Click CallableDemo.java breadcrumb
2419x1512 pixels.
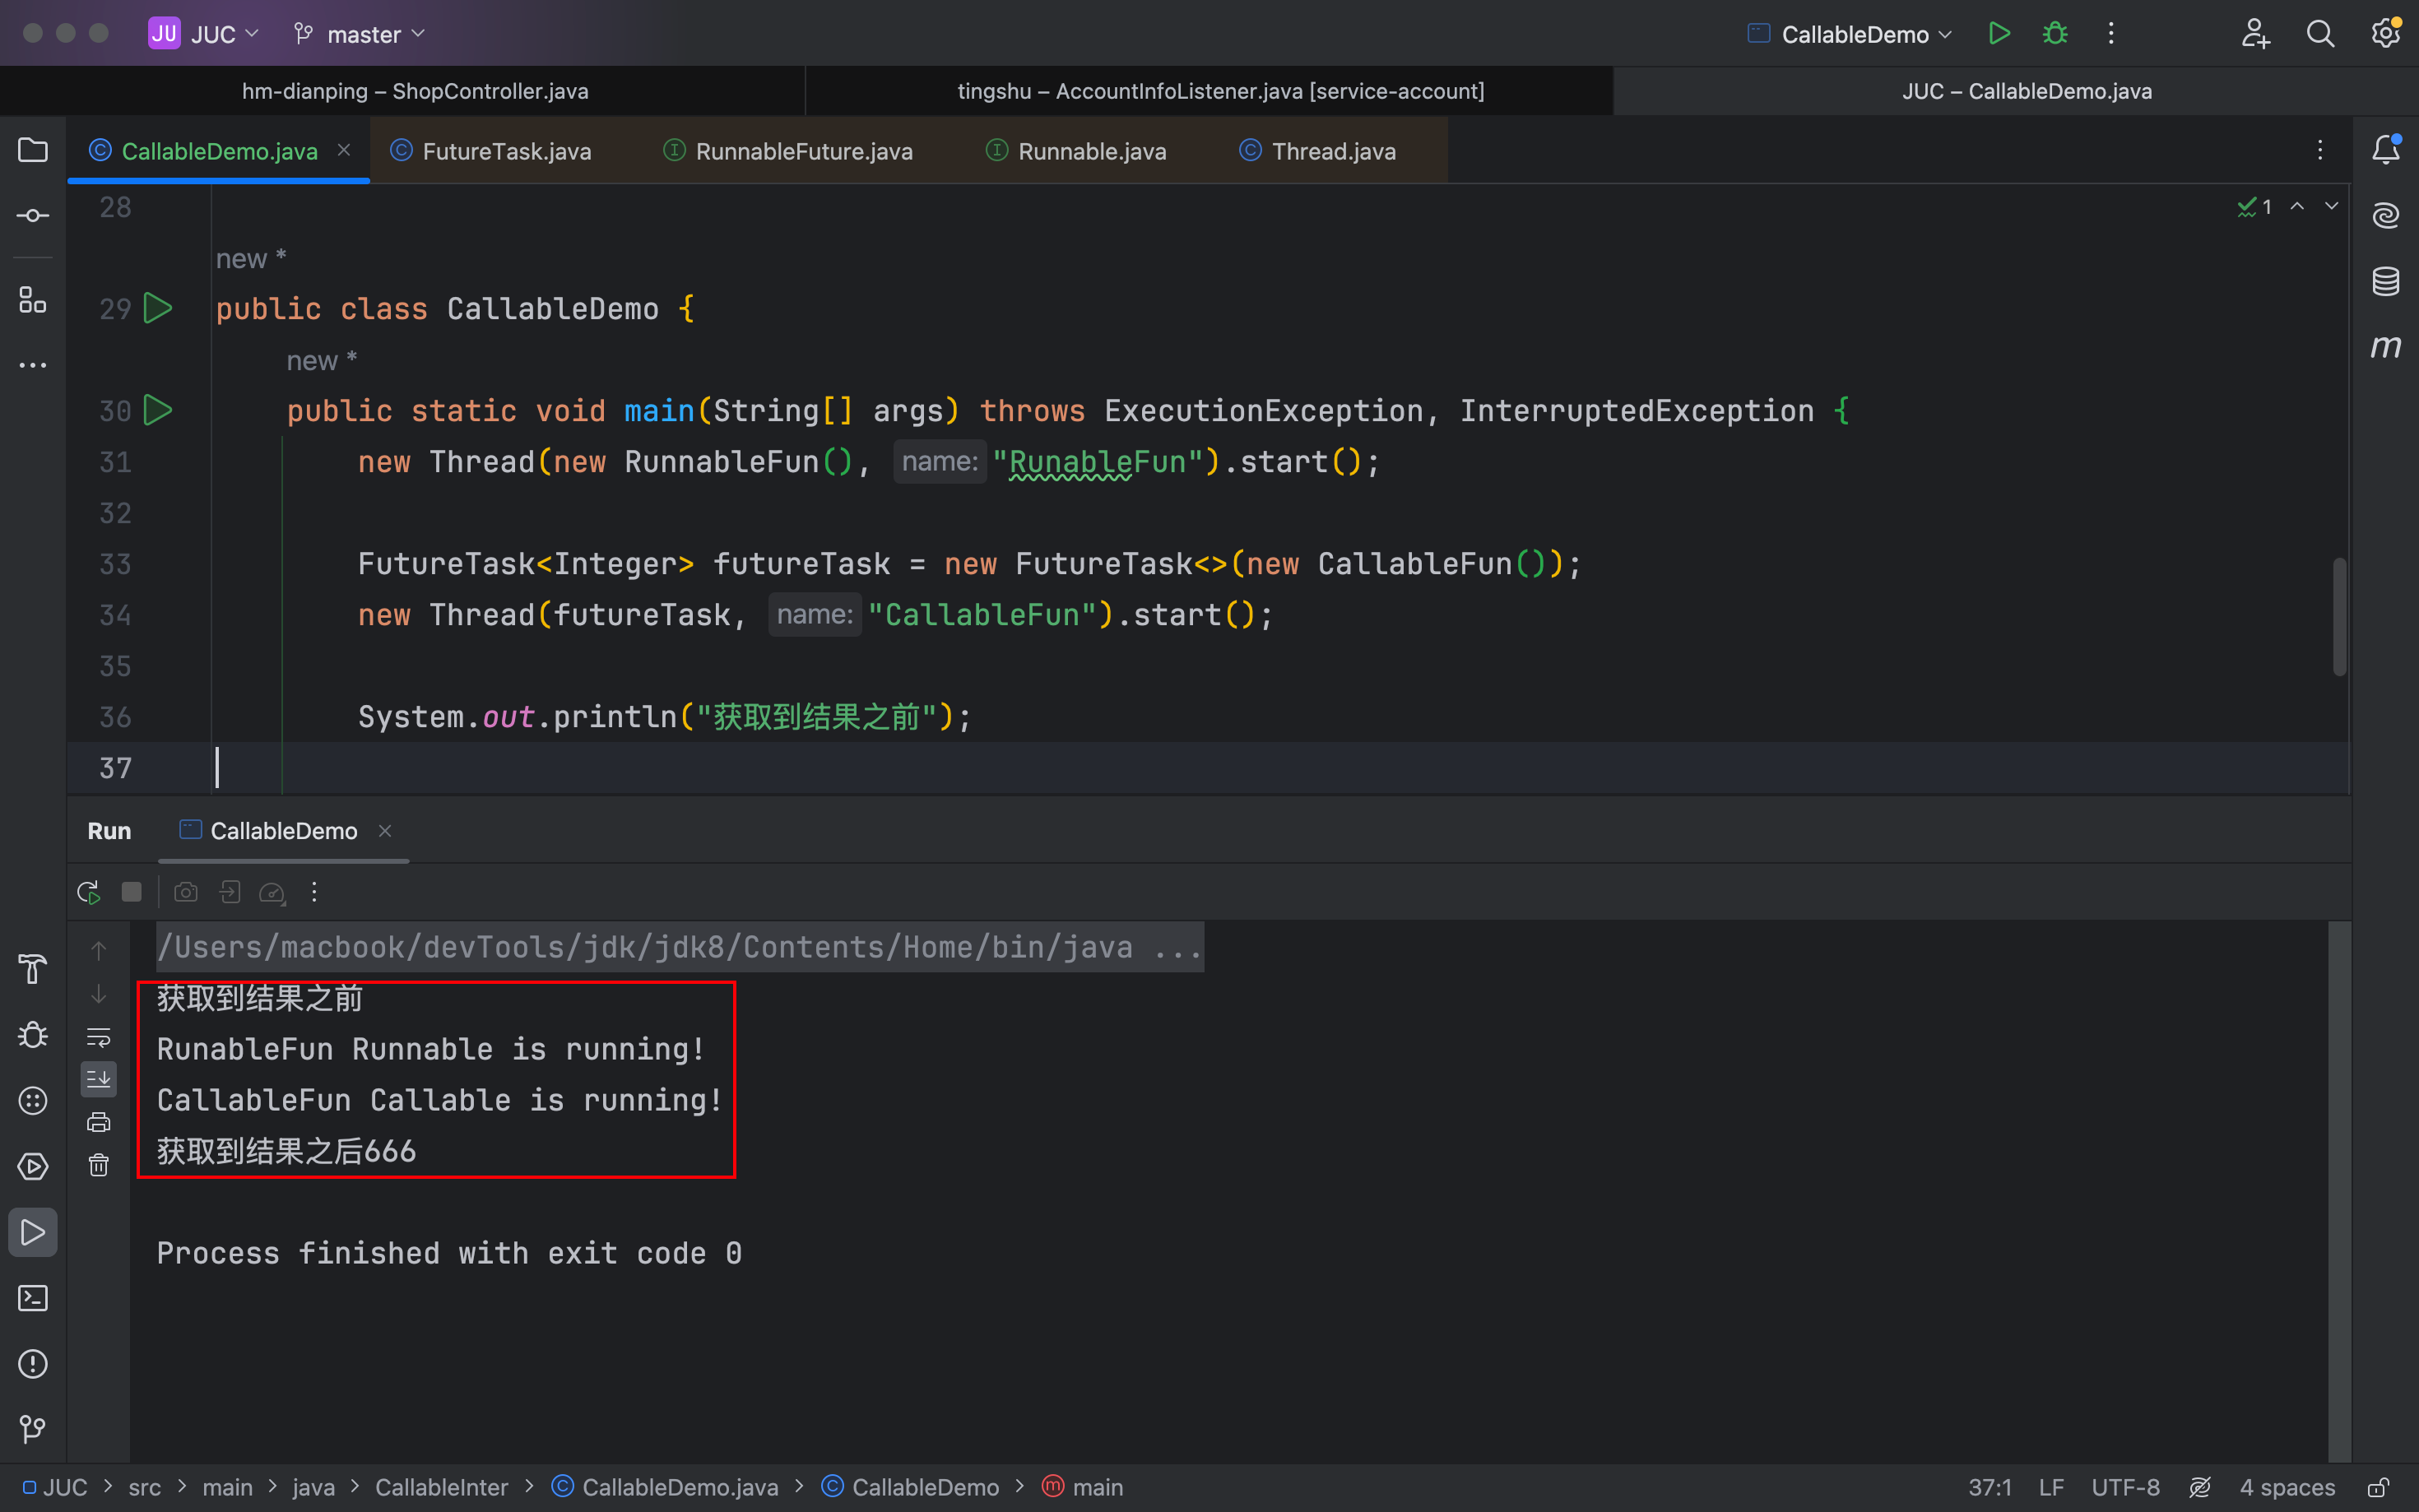coord(665,1487)
